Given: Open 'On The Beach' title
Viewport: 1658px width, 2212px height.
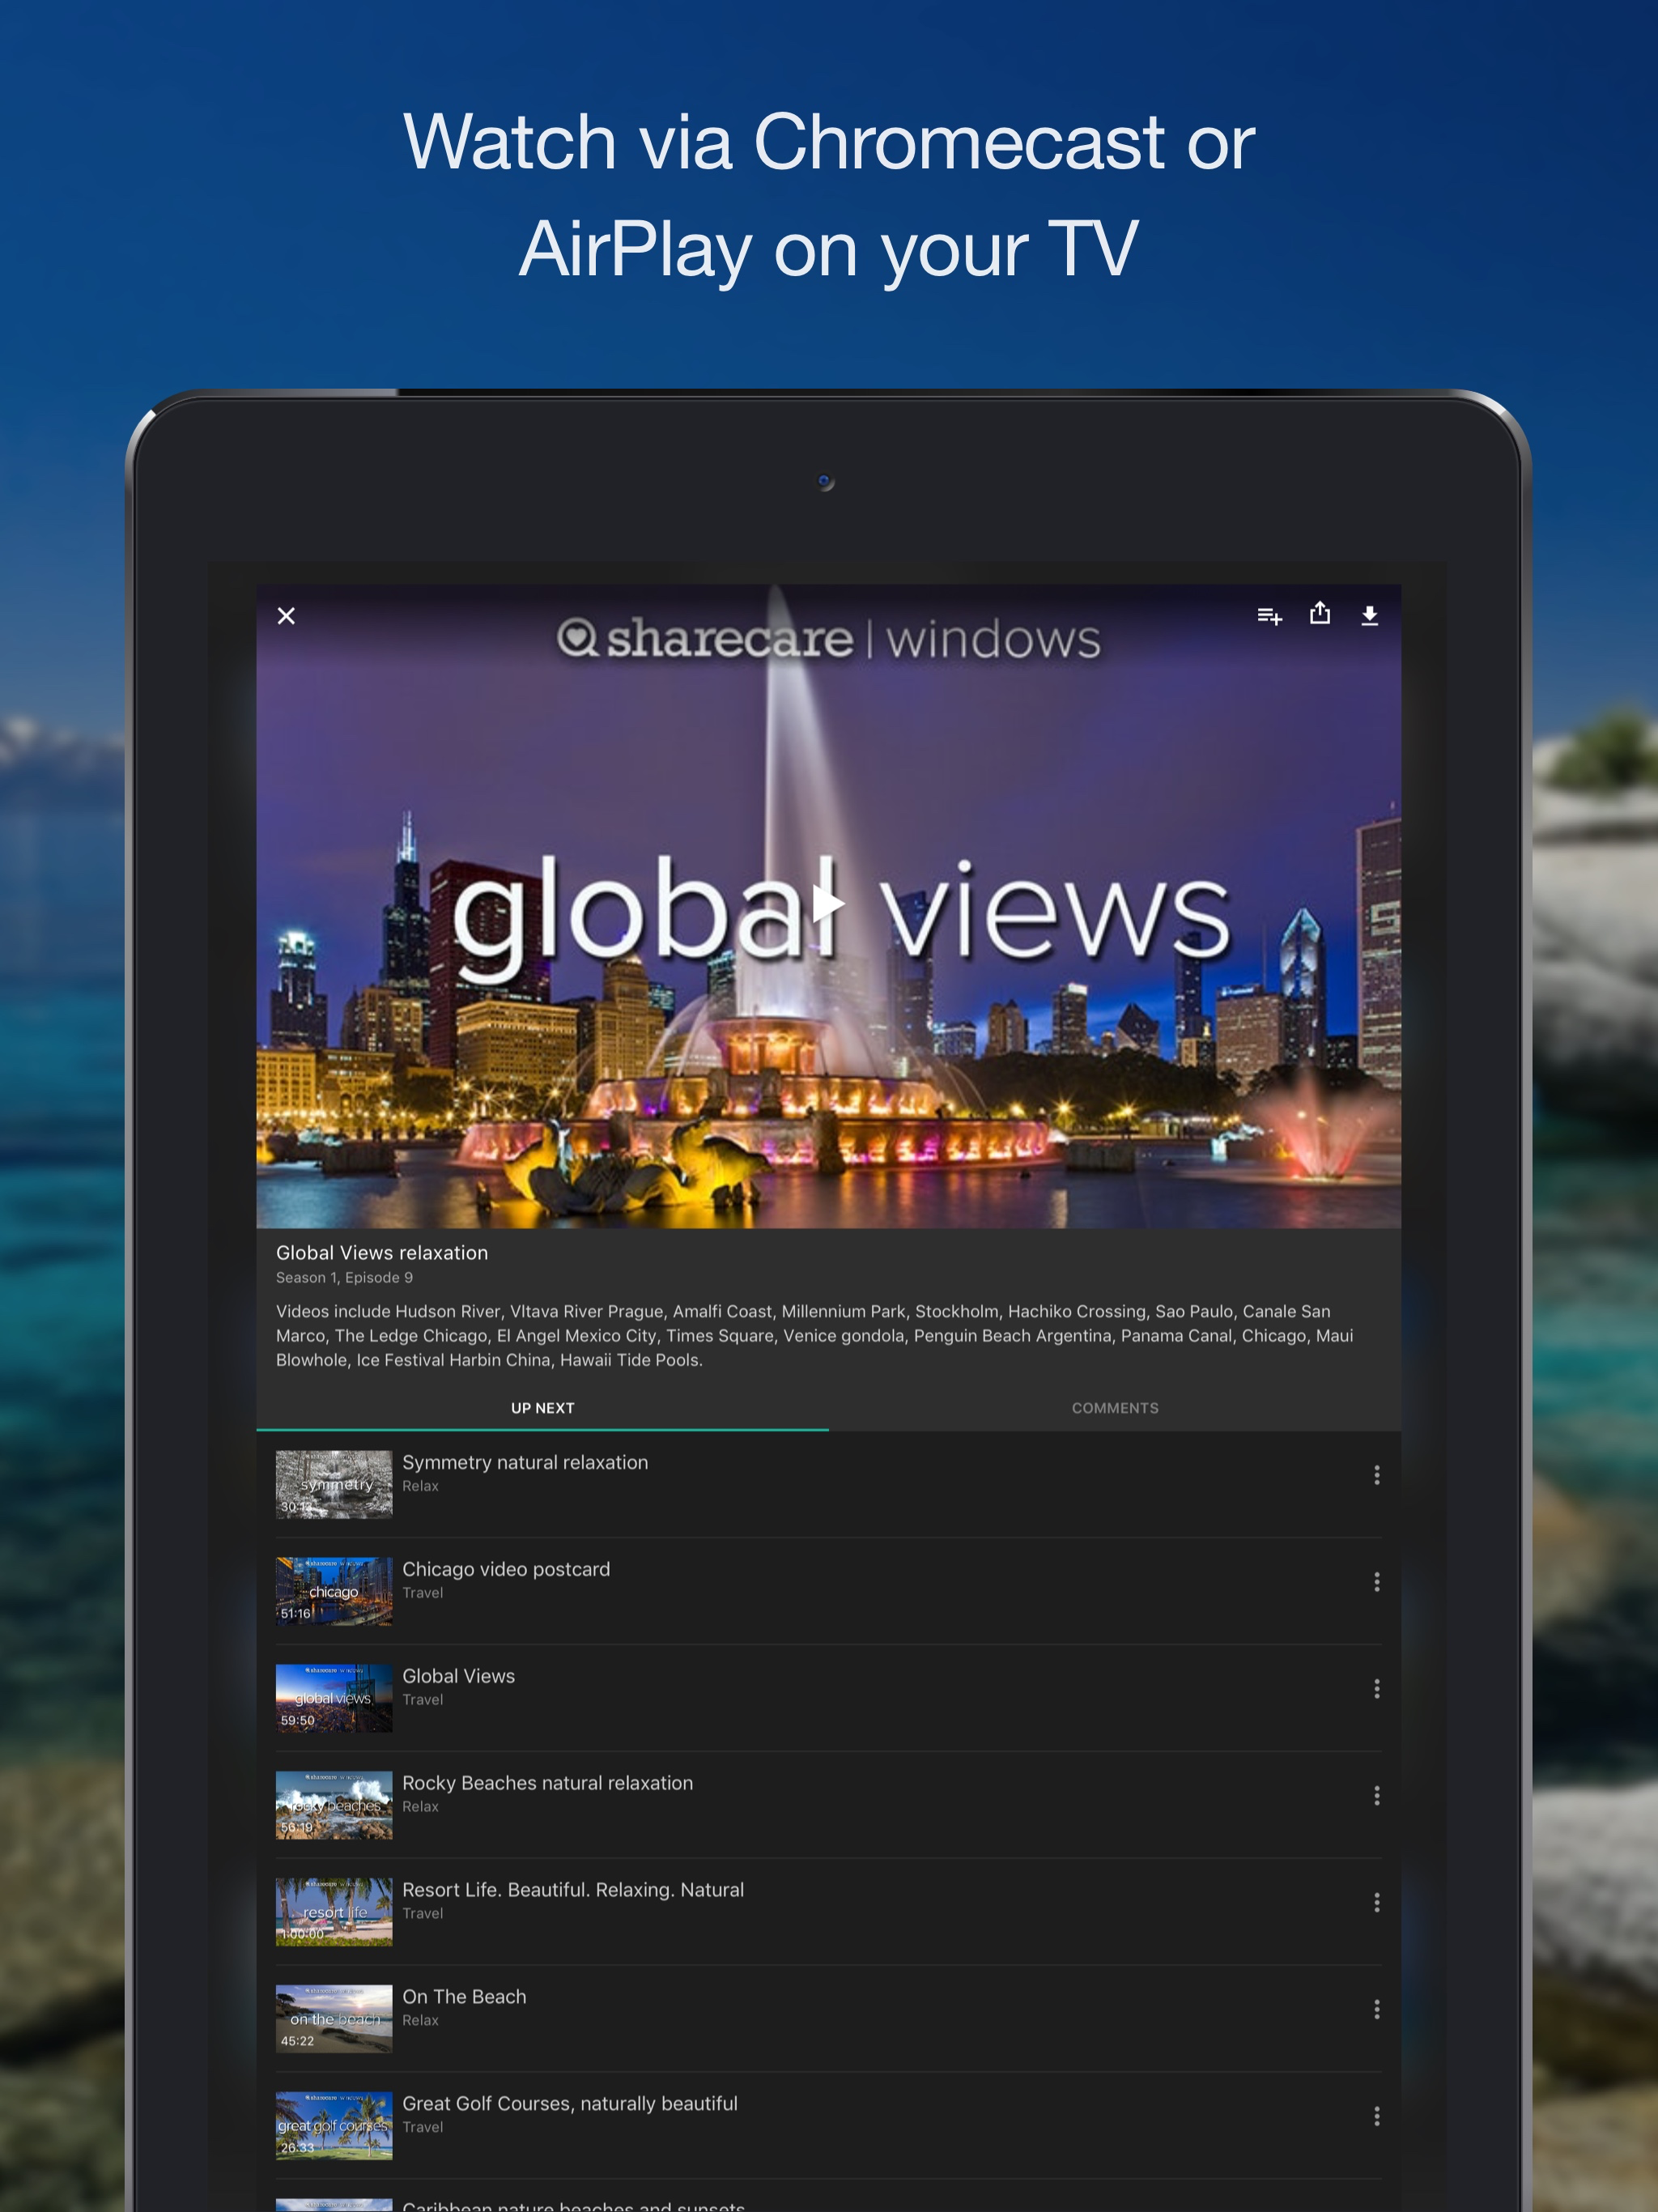Looking at the screenshot, I should point(464,1997).
